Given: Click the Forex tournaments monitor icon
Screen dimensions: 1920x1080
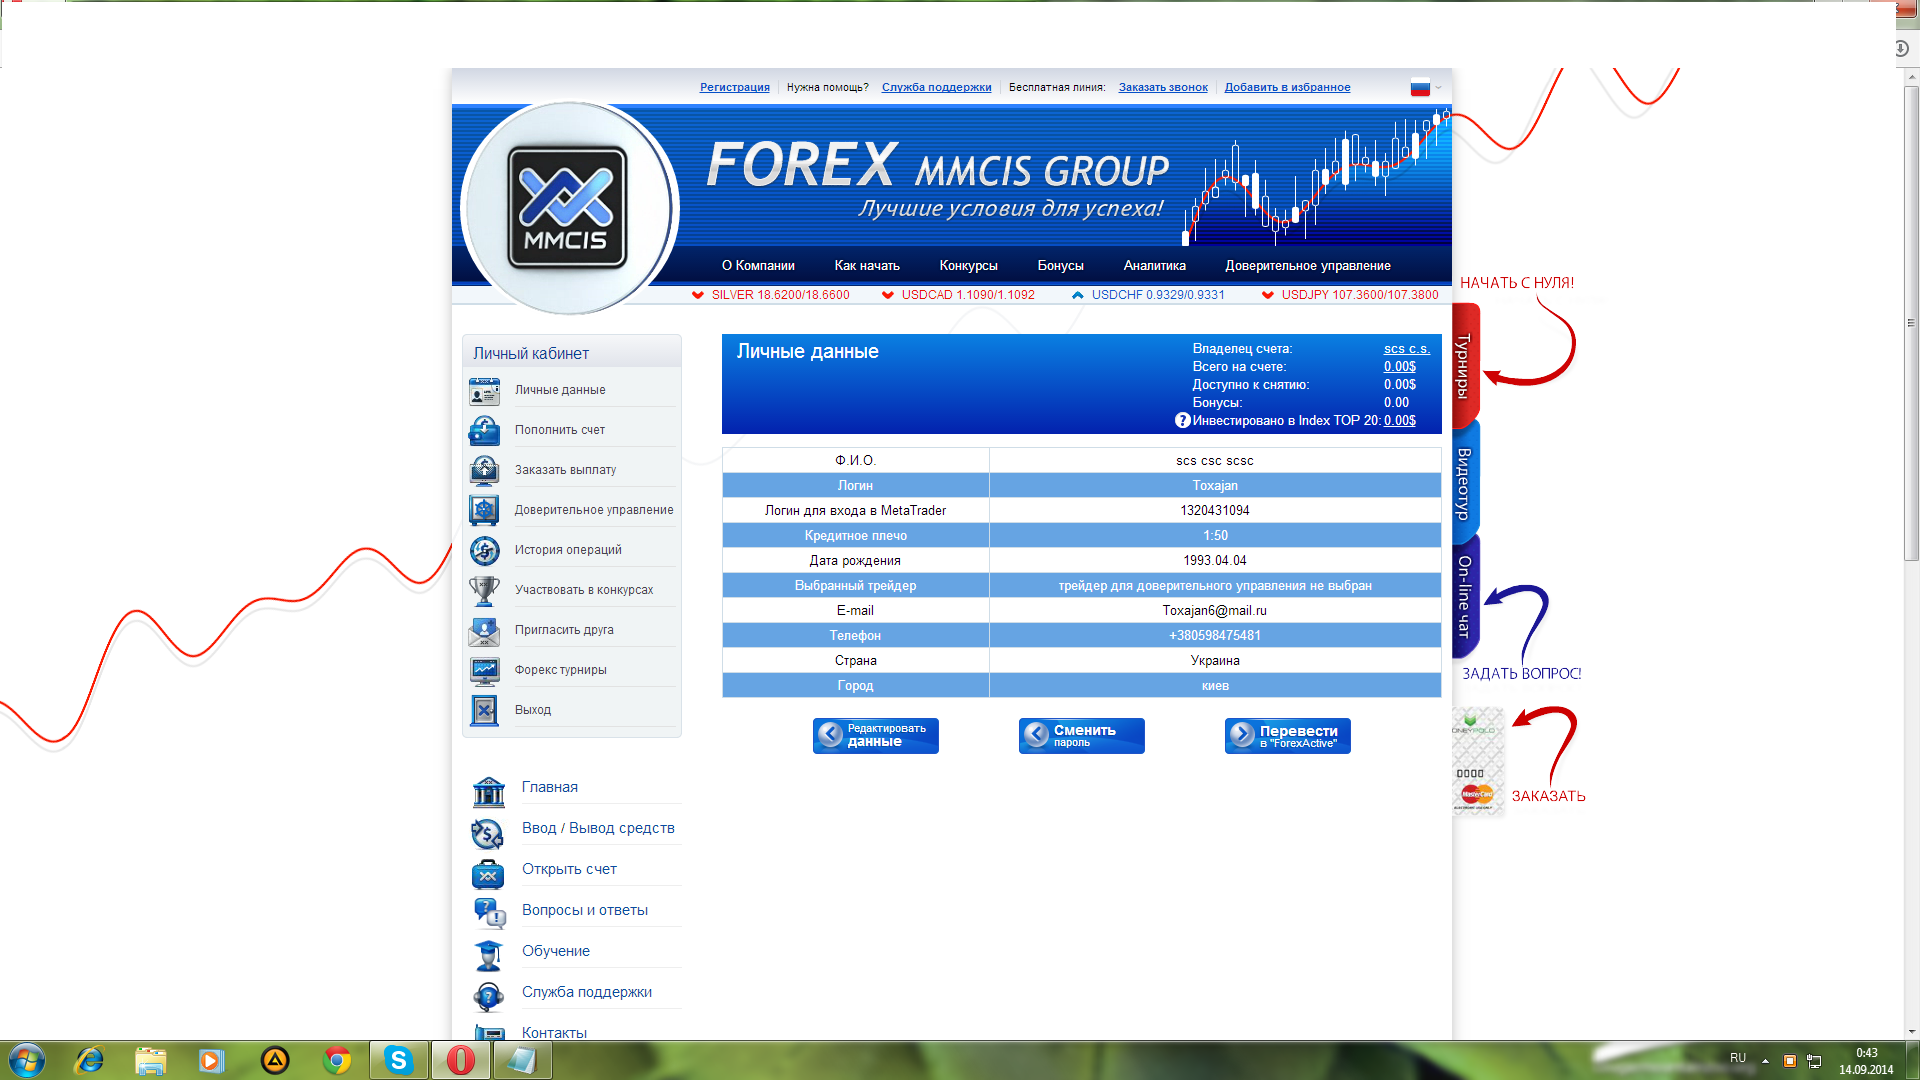Looking at the screenshot, I should [484, 671].
